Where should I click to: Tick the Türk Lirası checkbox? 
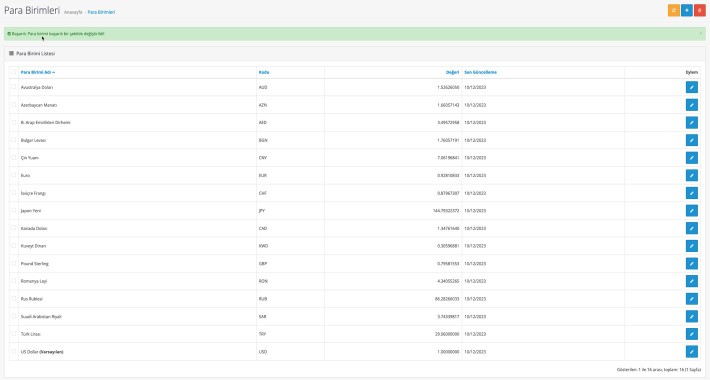coord(14,333)
